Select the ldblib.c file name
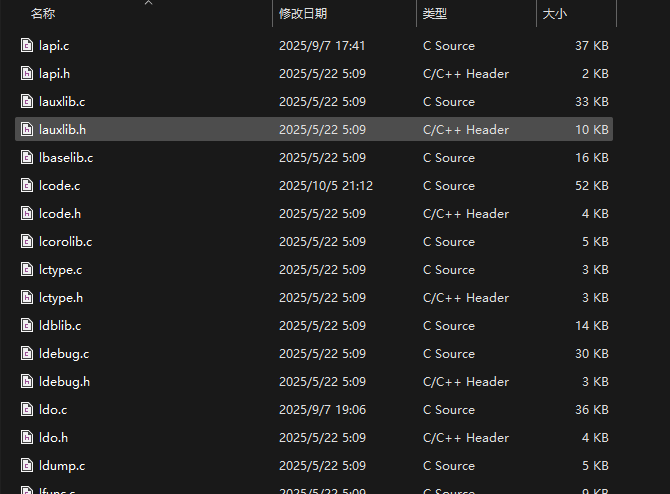 [x=60, y=326]
